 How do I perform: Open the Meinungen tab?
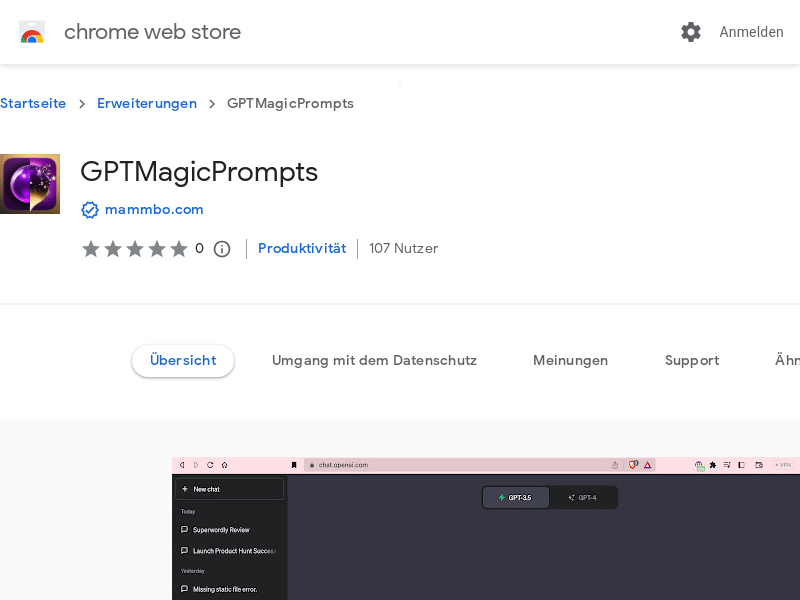(570, 361)
